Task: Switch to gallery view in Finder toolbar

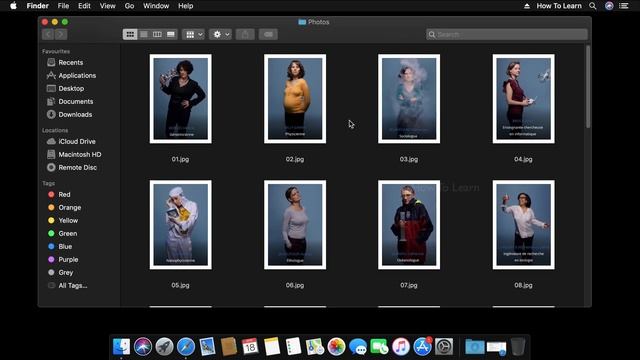Action: pyautogui.click(x=171, y=34)
